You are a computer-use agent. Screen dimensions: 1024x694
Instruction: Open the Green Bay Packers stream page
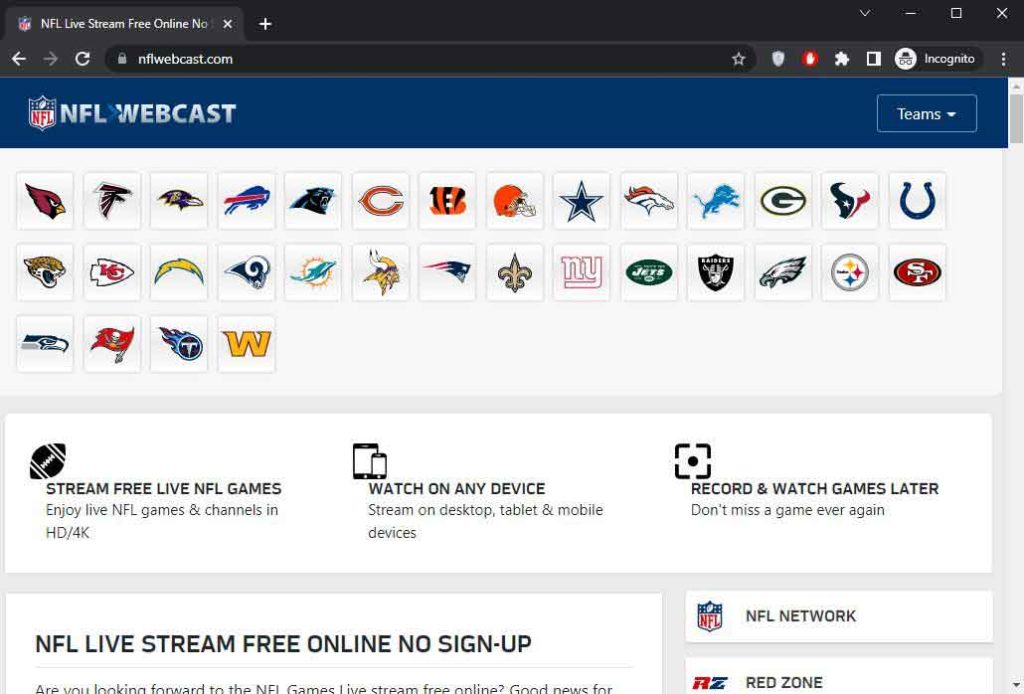[783, 200]
